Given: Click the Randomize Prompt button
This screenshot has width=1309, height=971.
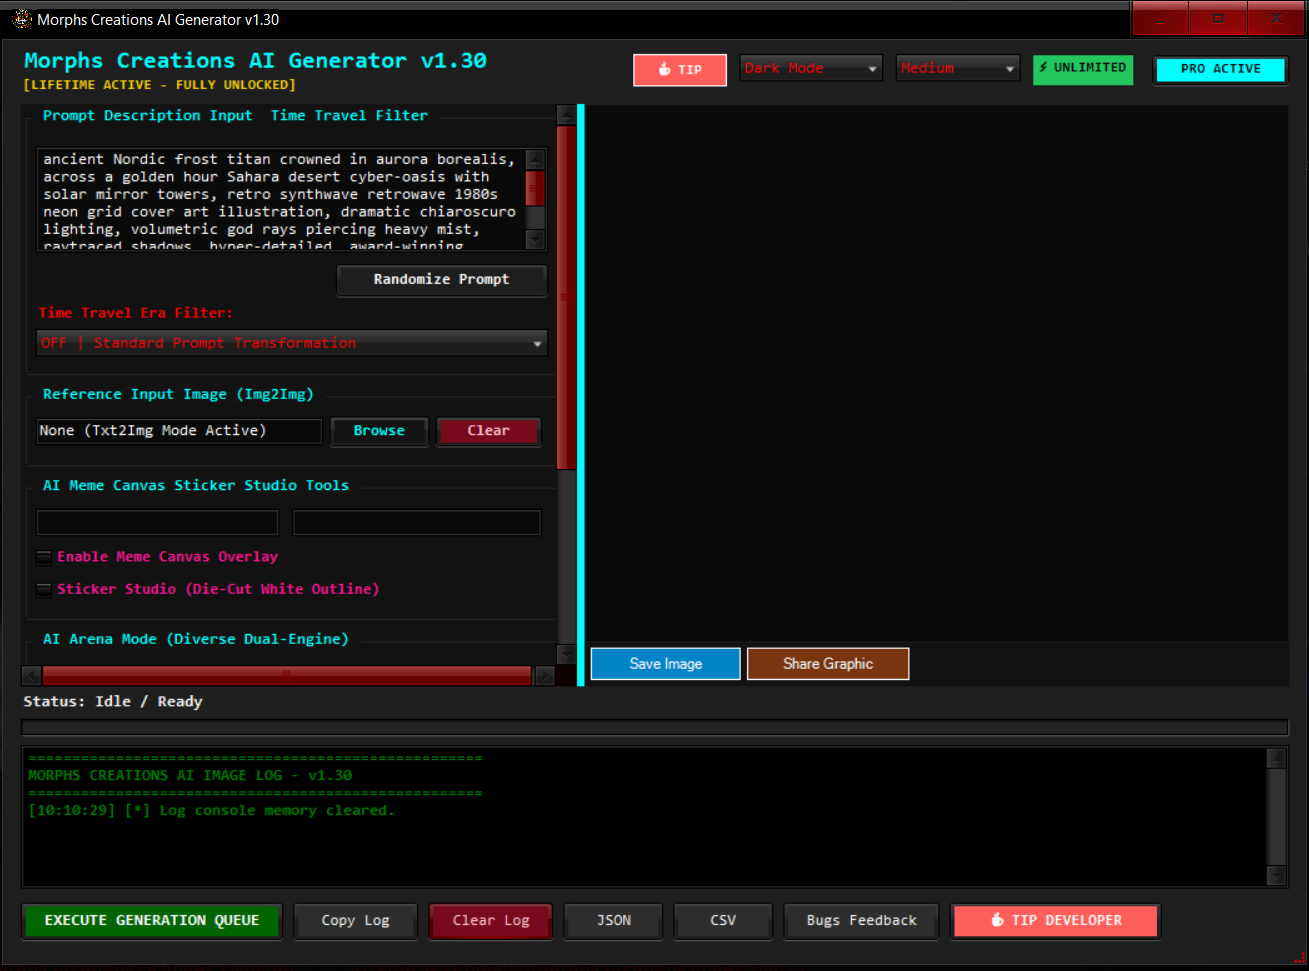Looking at the screenshot, I should [441, 280].
